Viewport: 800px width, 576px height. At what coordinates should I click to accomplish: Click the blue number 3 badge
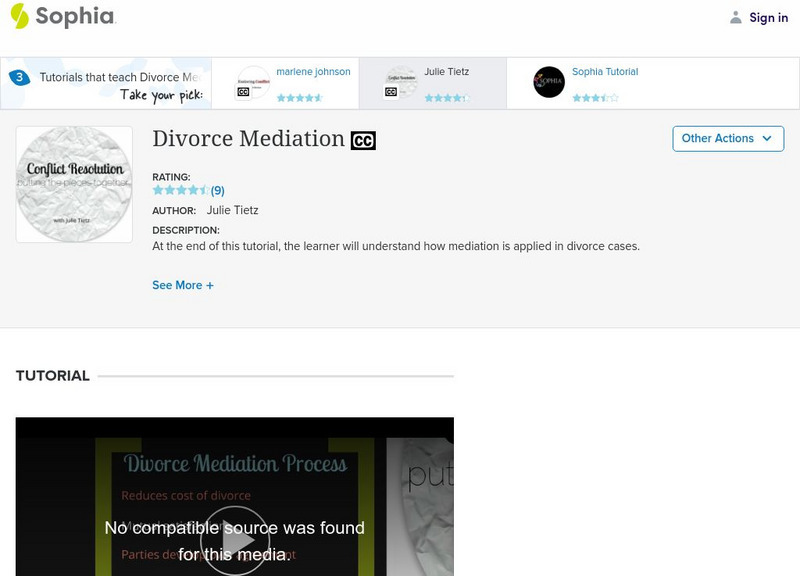point(19,78)
